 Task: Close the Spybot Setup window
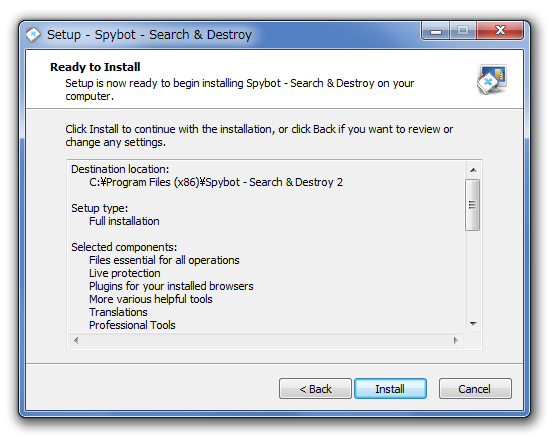tap(500, 30)
